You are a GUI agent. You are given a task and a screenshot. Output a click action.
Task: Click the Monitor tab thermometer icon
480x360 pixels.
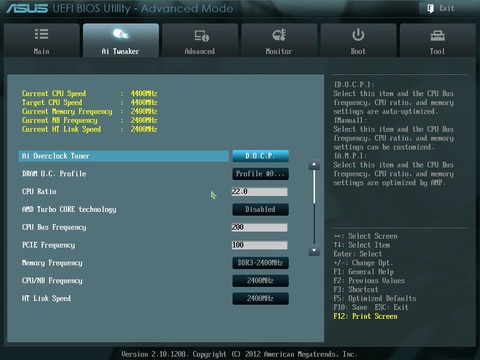pyautogui.click(x=279, y=34)
